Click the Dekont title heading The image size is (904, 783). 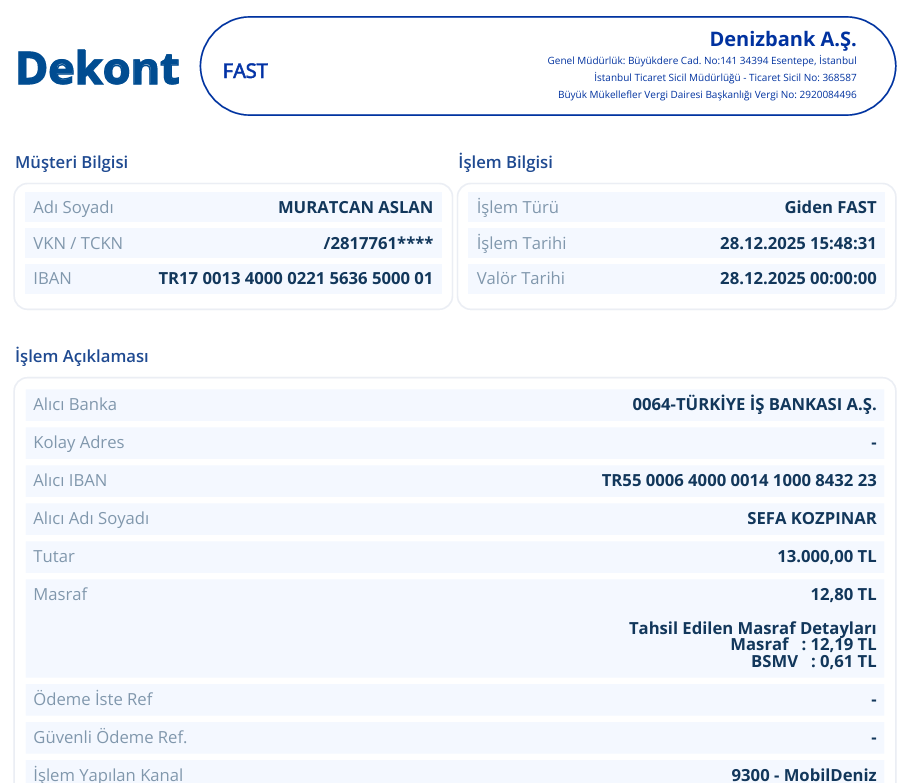tap(98, 69)
